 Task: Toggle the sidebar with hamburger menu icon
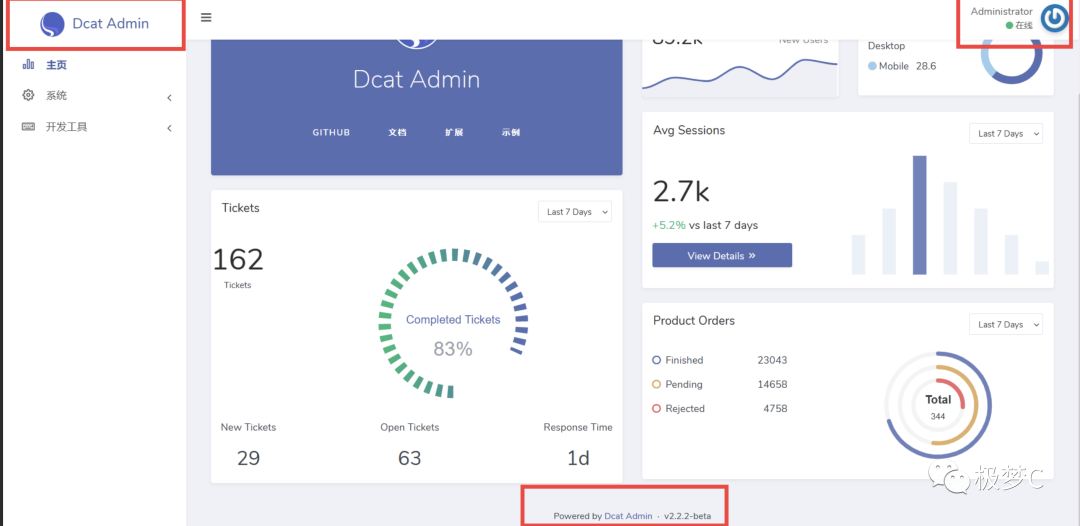pyautogui.click(x=206, y=17)
